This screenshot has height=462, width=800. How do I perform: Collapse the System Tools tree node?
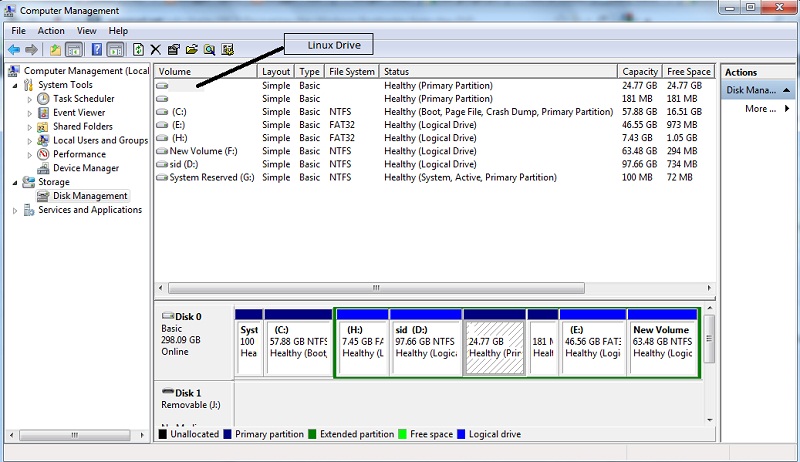click(x=15, y=85)
